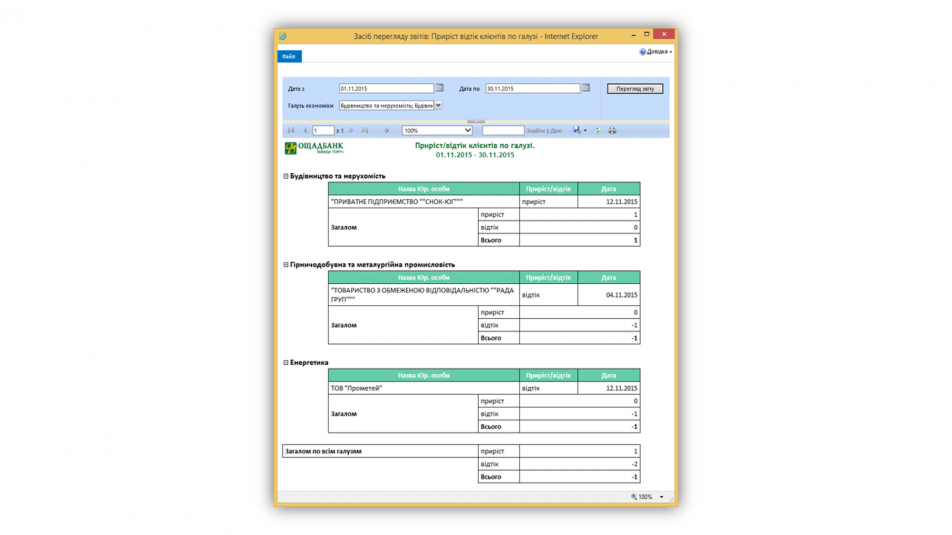Go to first page of report
Screen dimensions: 952x535
click(x=291, y=131)
